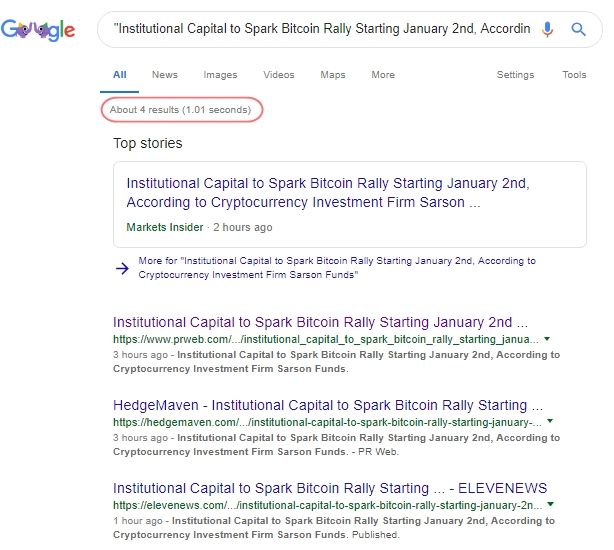Click inside the search query input field
This screenshot has height=550, width=614.
[x=320, y=30]
